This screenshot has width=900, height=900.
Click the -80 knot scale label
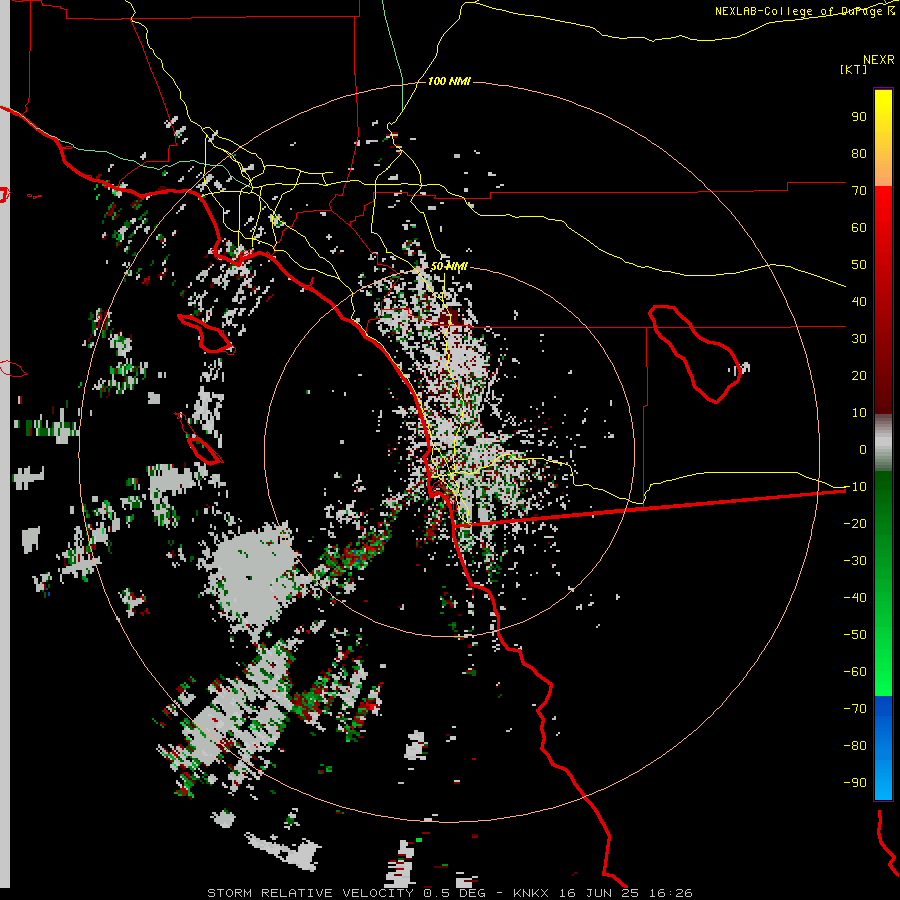855,746
